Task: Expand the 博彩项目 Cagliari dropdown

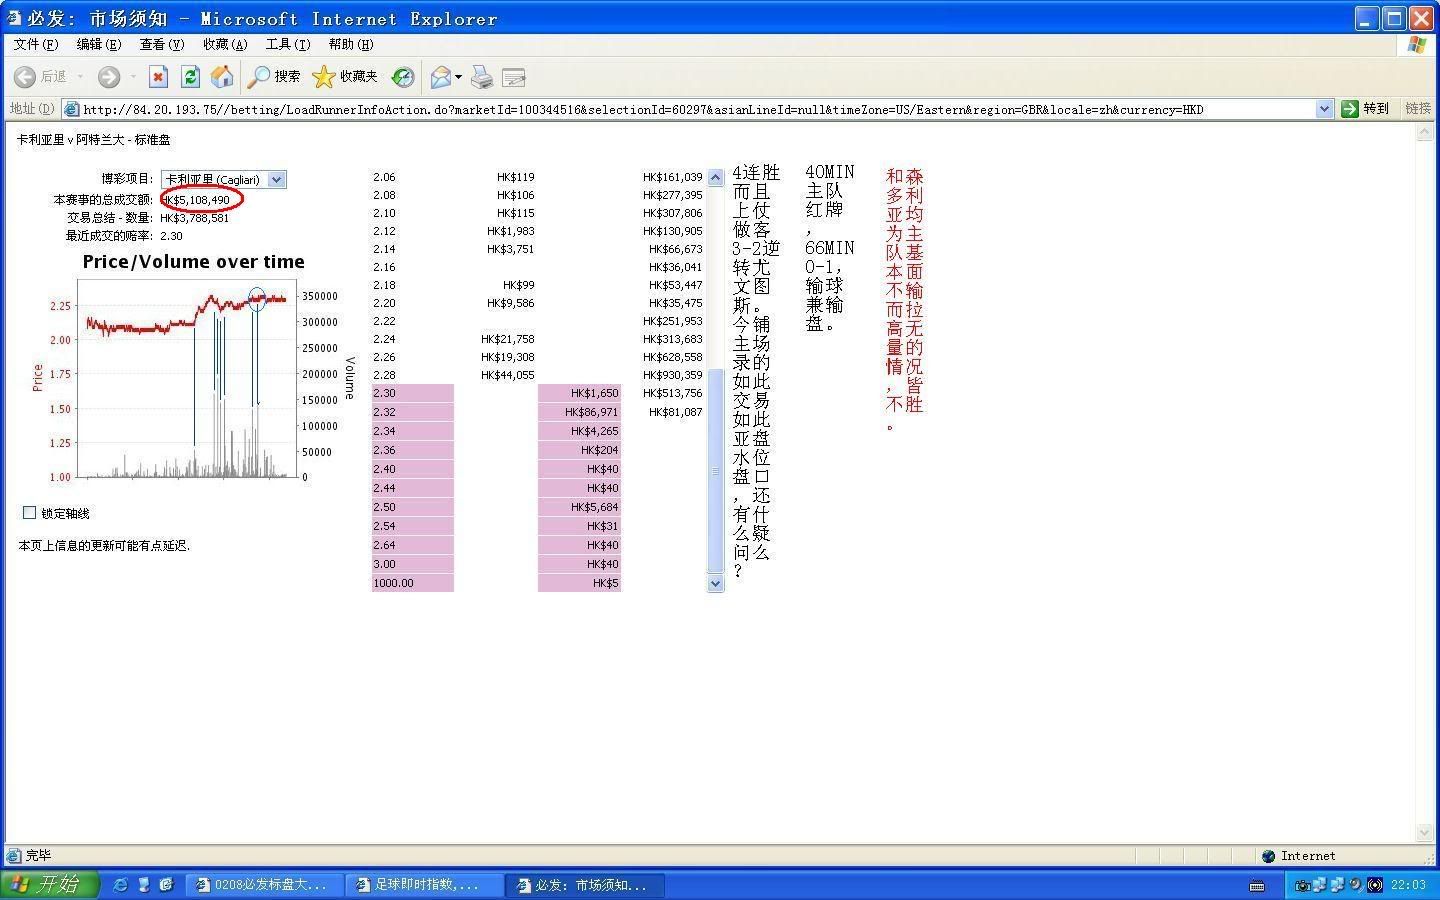Action: [277, 179]
